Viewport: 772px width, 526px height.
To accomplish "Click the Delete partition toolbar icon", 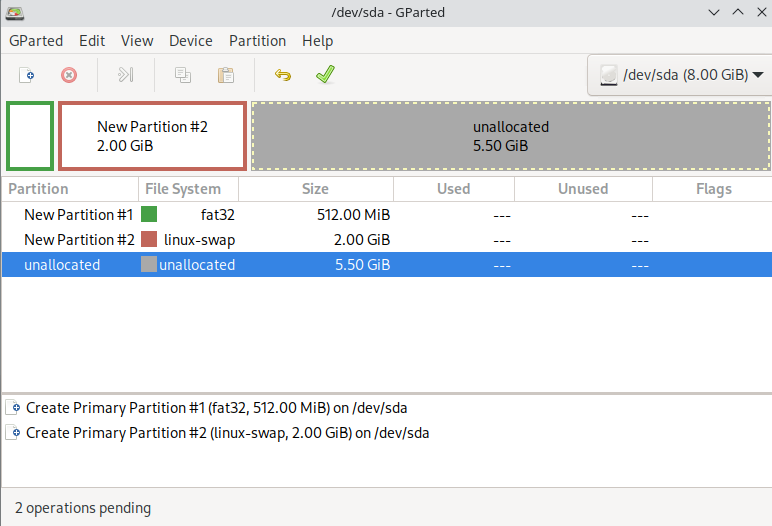I will pos(69,75).
